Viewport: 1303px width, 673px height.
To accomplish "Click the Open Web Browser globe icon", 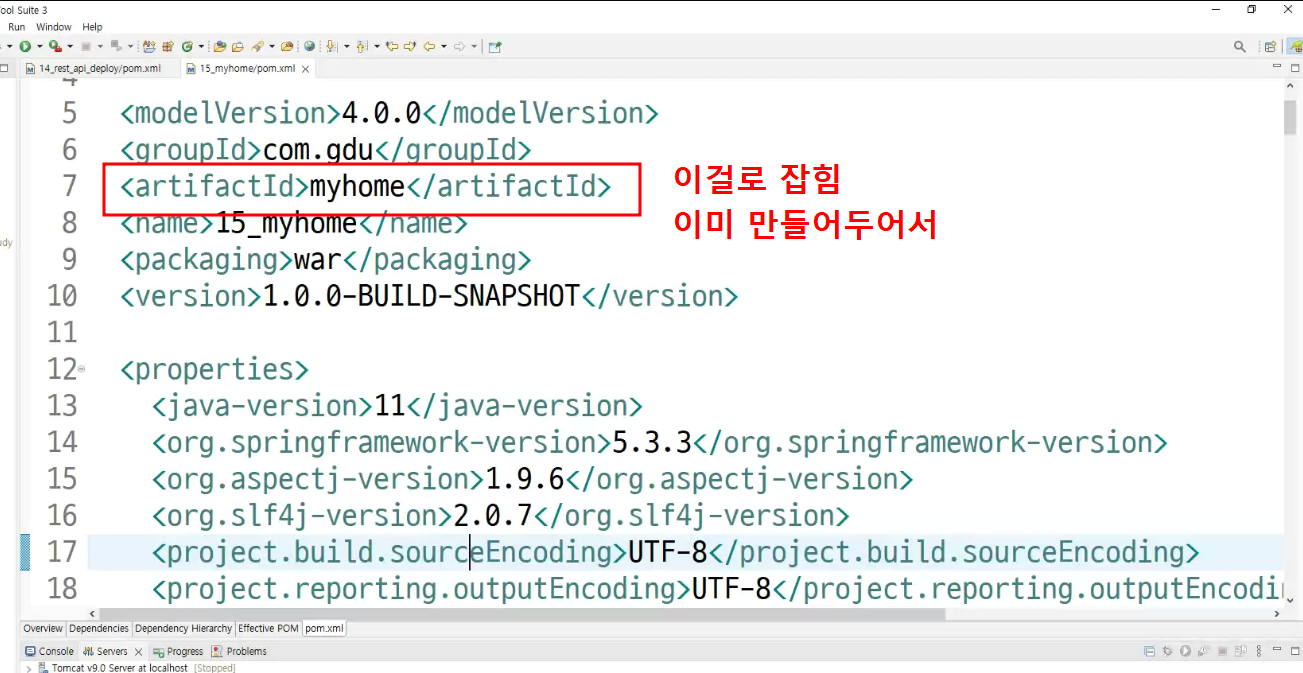I will click(309, 46).
